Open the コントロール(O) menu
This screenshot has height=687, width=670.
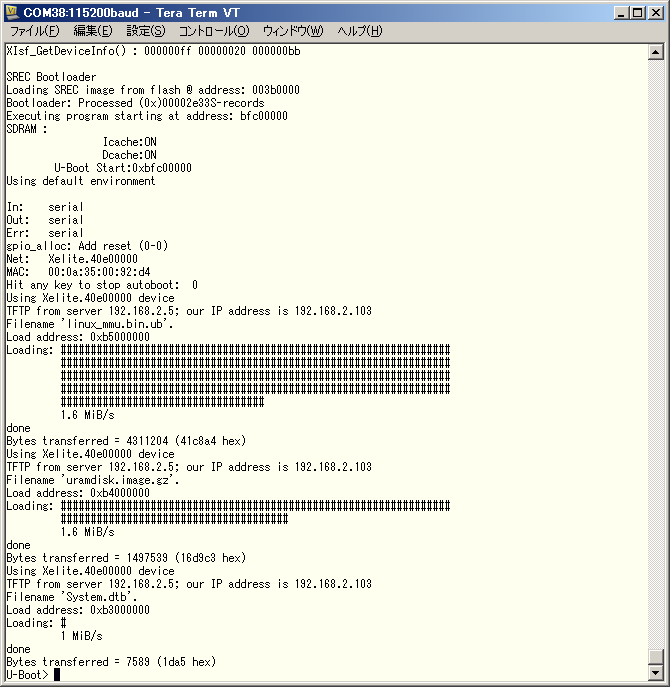213,31
